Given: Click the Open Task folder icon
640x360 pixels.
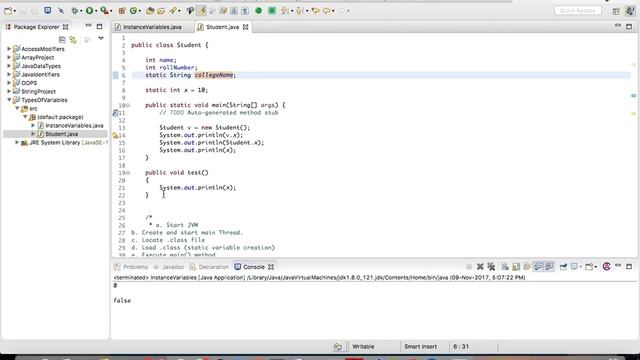Looking at the screenshot, I should click(161, 11).
